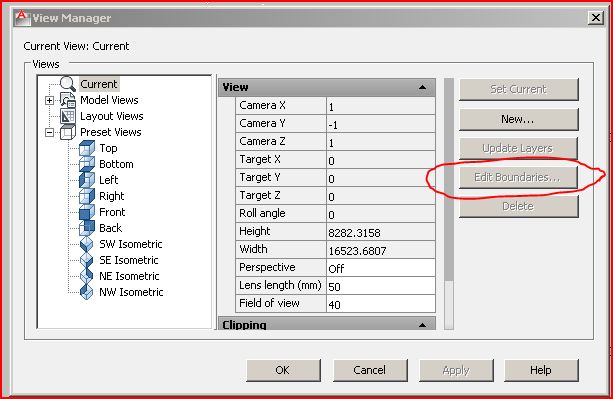Click the Camera Y value -1

381,124
